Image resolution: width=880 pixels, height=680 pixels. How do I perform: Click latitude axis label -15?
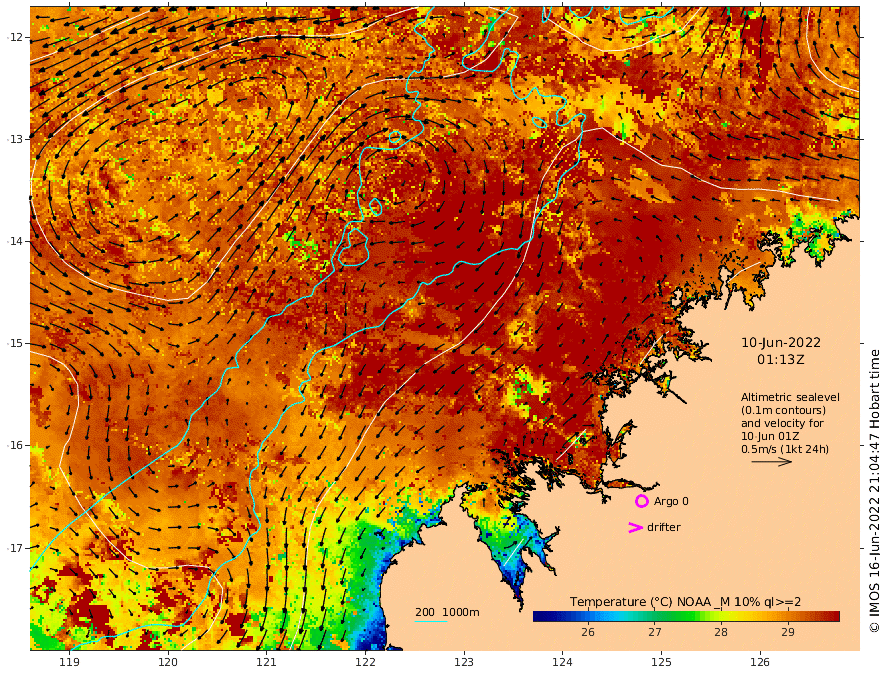point(16,343)
